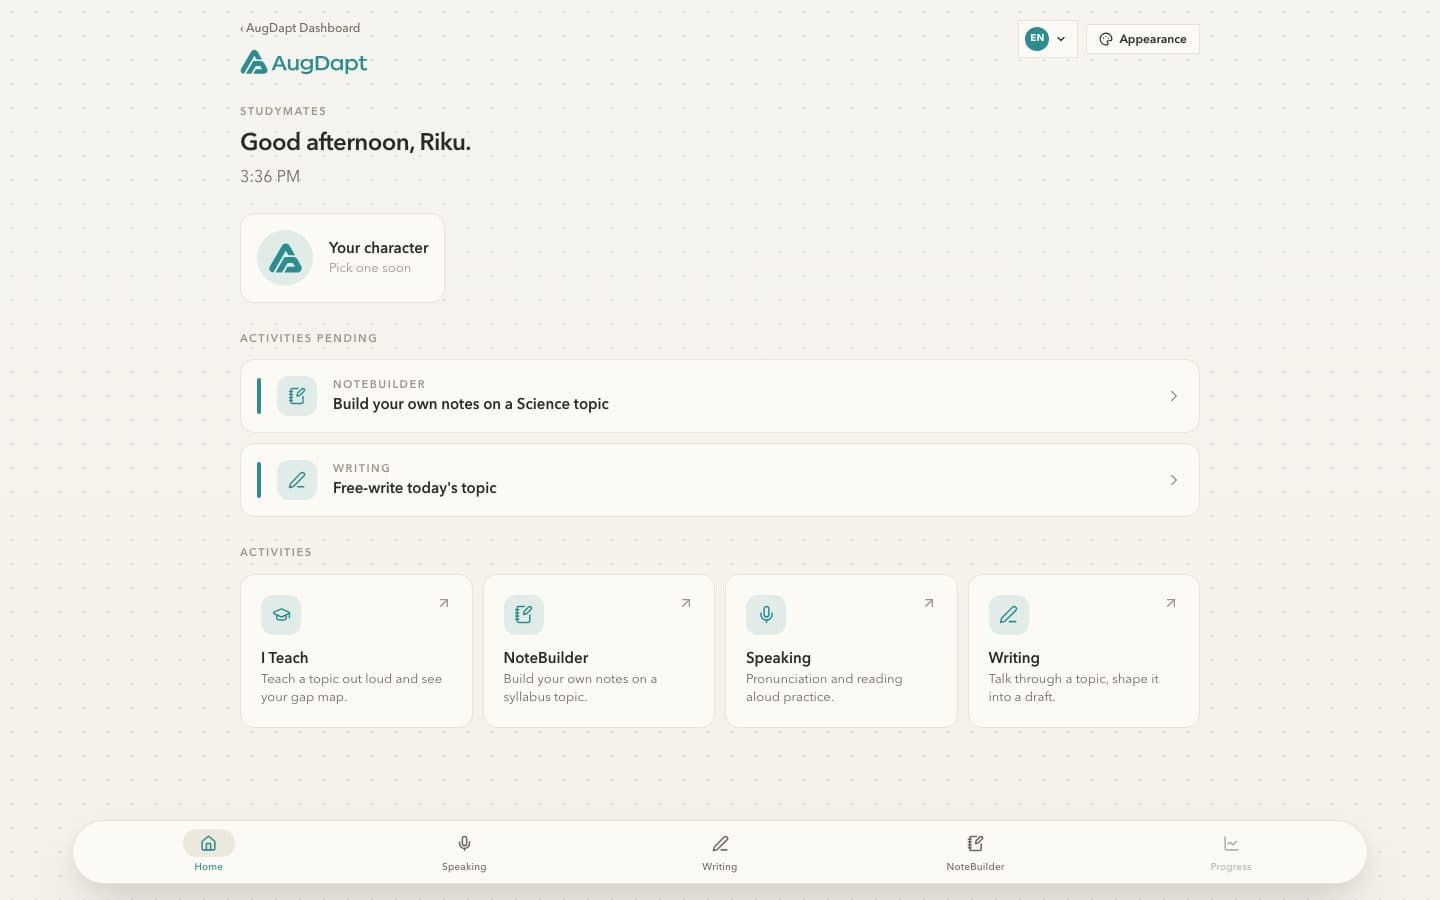The height and width of the screenshot is (900, 1440).
Task: Open the Your character card
Action: (342, 258)
